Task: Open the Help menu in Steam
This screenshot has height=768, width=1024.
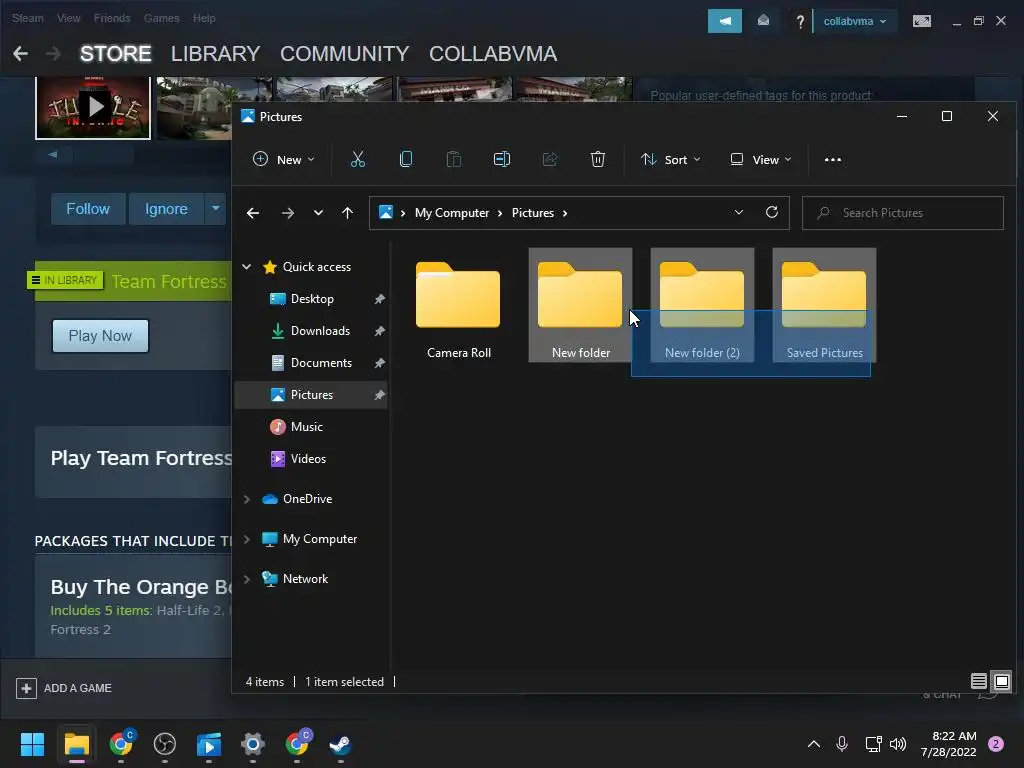Action: [x=204, y=18]
